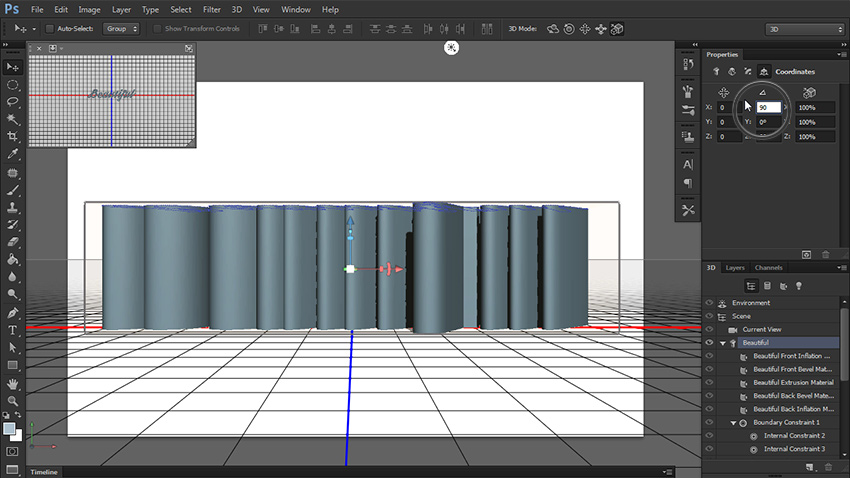The height and width of the screenshot is (478, 850).
Task: Enable the Auto-Select checkbox
Action: coord(50,29)
